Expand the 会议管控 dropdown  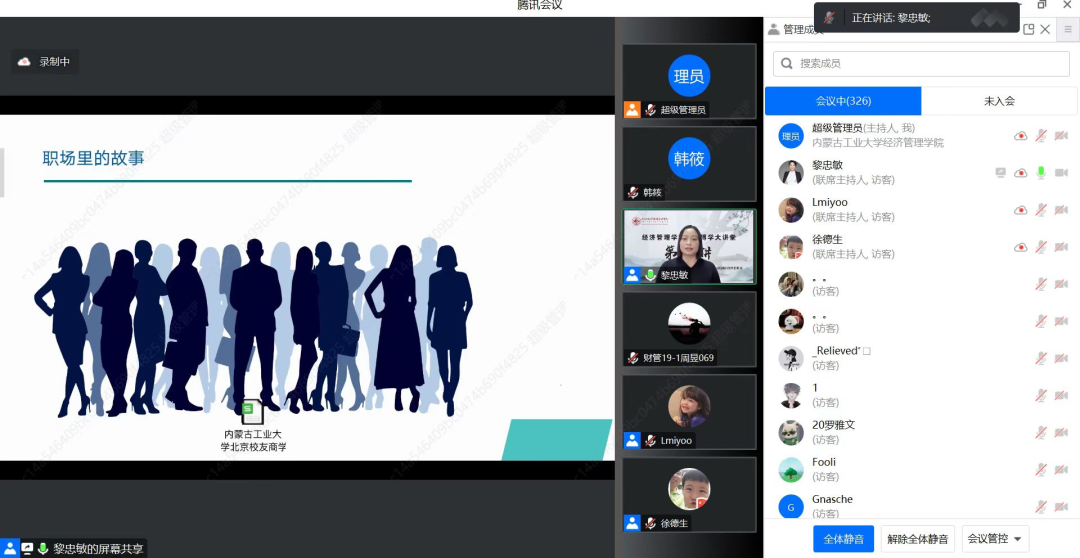(x=995, y=539)
